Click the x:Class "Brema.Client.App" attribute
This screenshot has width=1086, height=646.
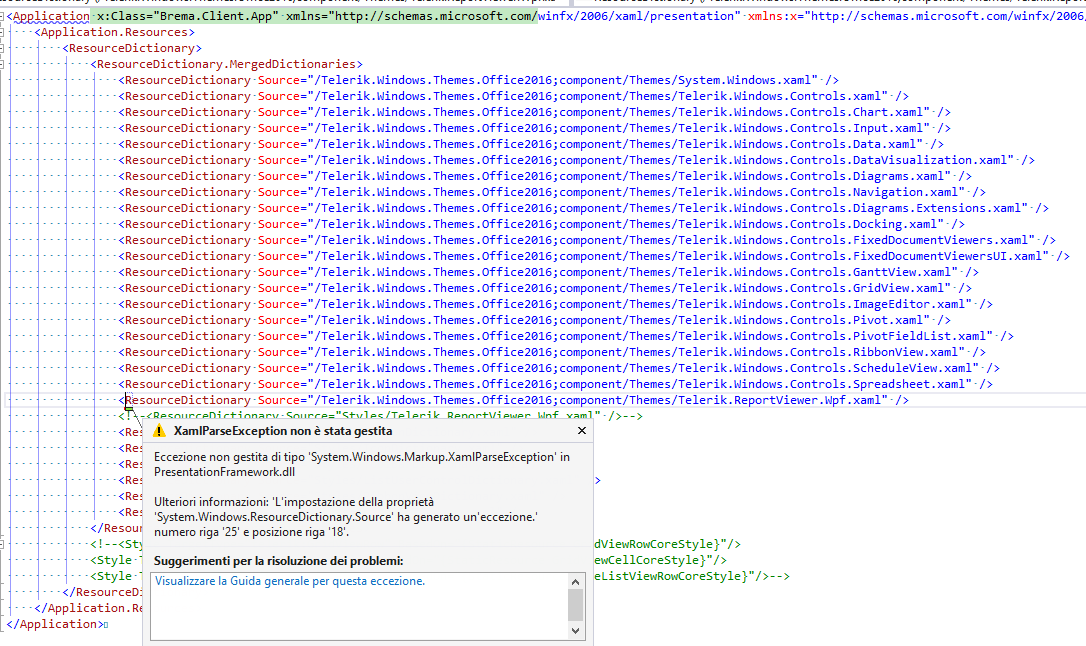click(188, 16)
